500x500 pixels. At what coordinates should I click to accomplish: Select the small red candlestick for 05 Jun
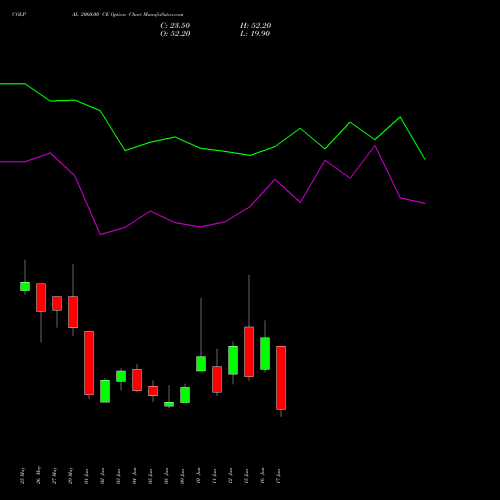coord(153,391)
